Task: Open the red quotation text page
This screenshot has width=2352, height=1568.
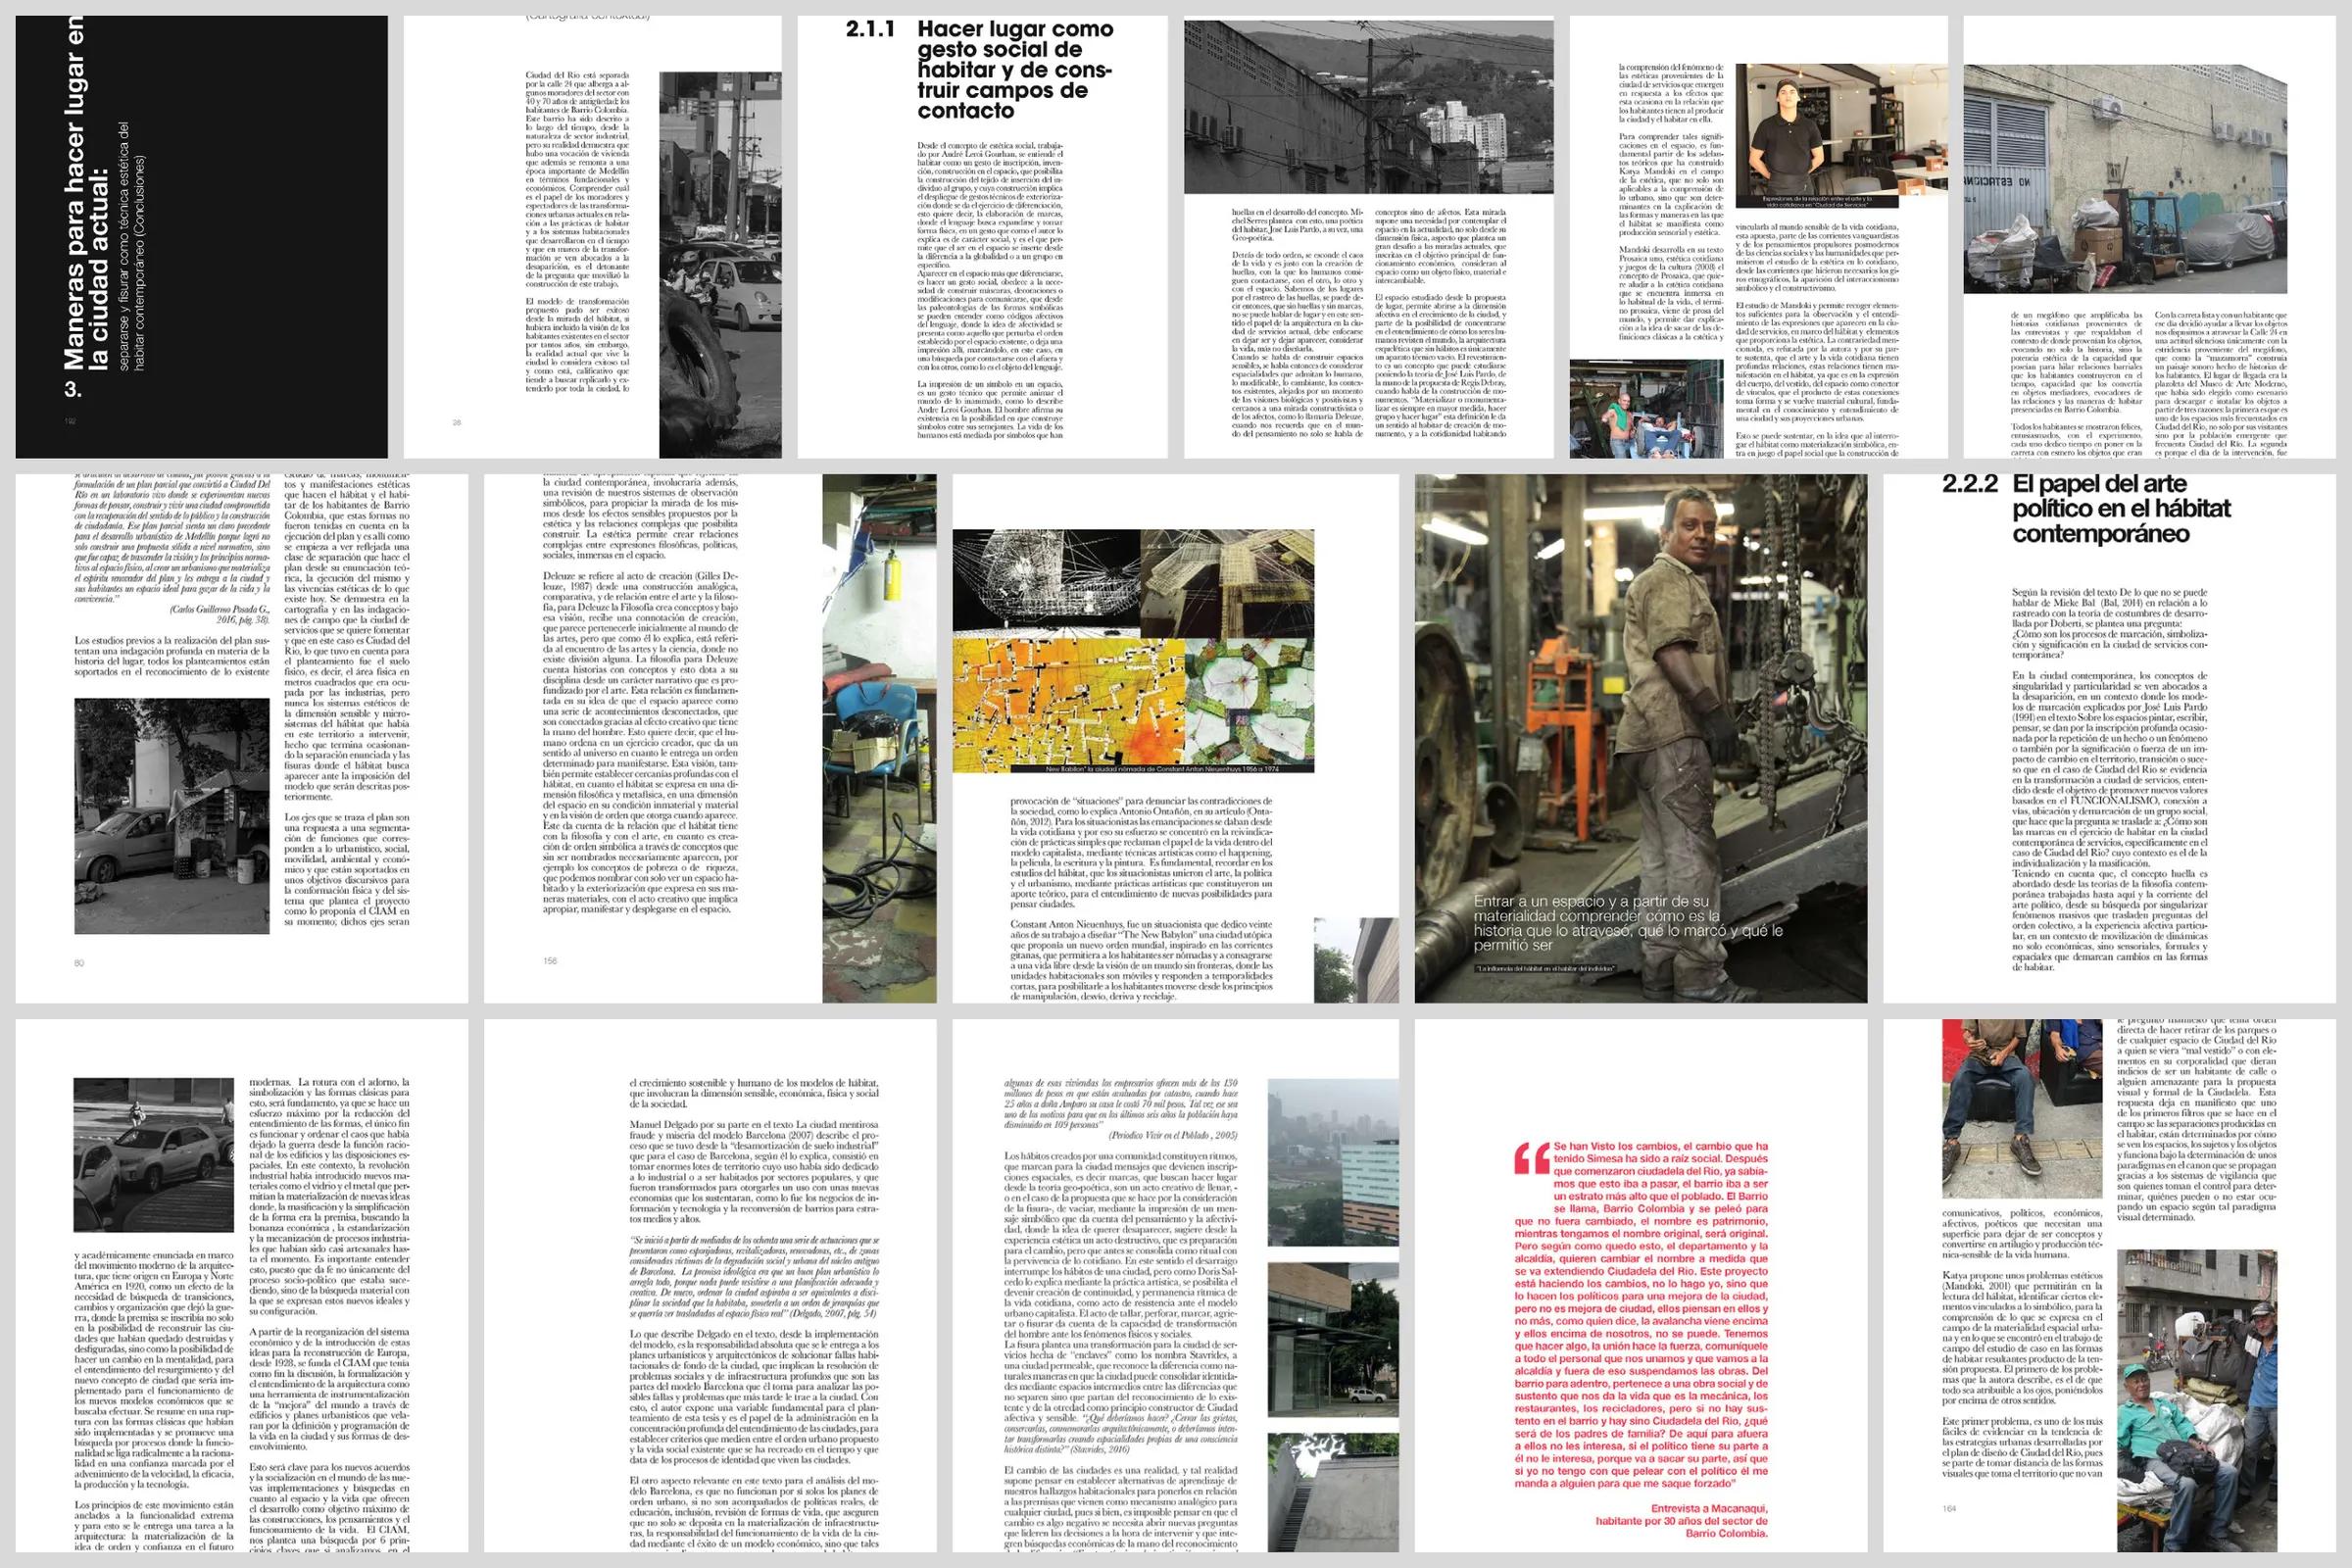Action: tap(1640, 1286)
